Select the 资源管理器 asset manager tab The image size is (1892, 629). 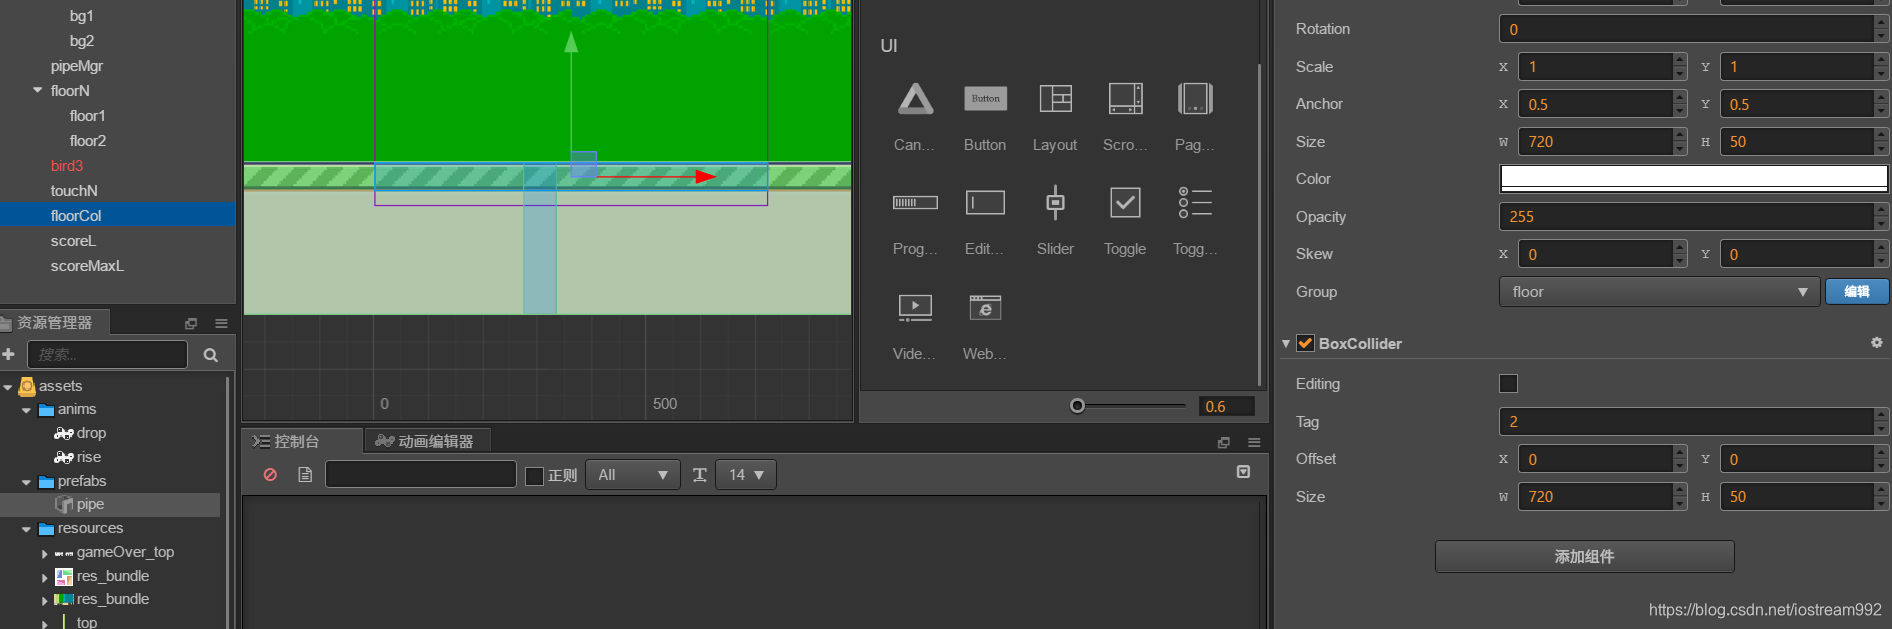tap(54, 323)
